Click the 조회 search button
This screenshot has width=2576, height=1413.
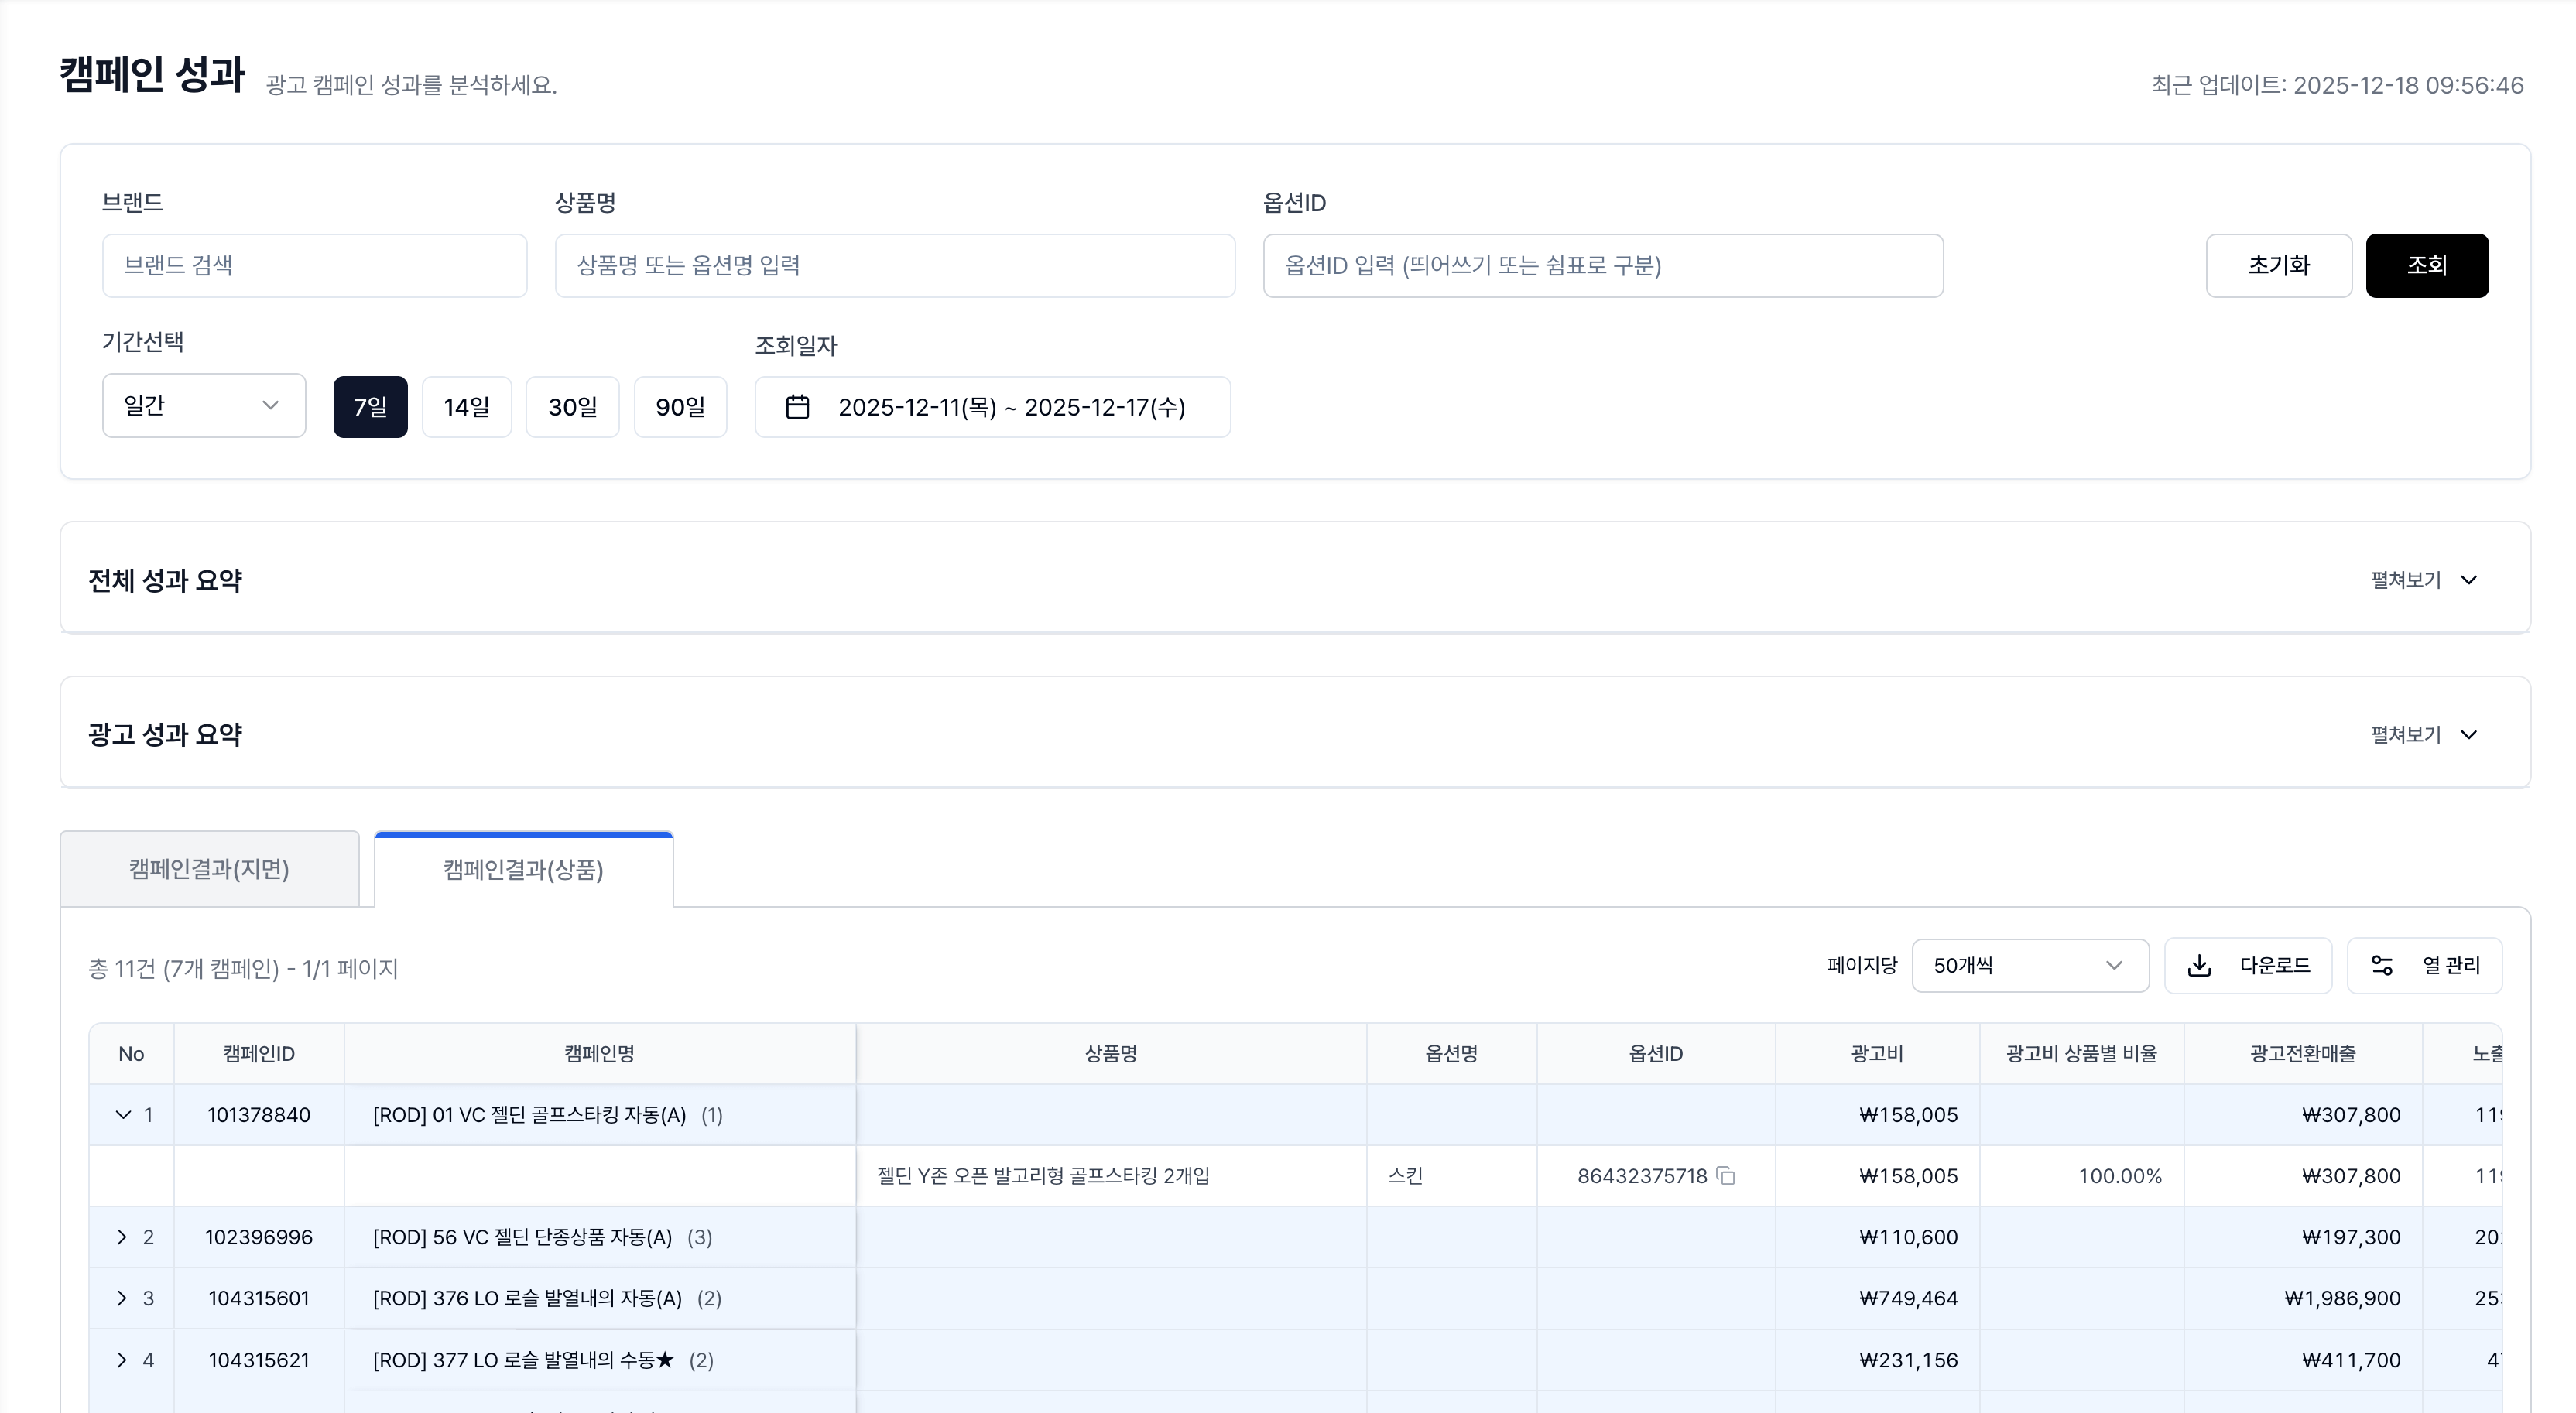[x=2427, y=265]
